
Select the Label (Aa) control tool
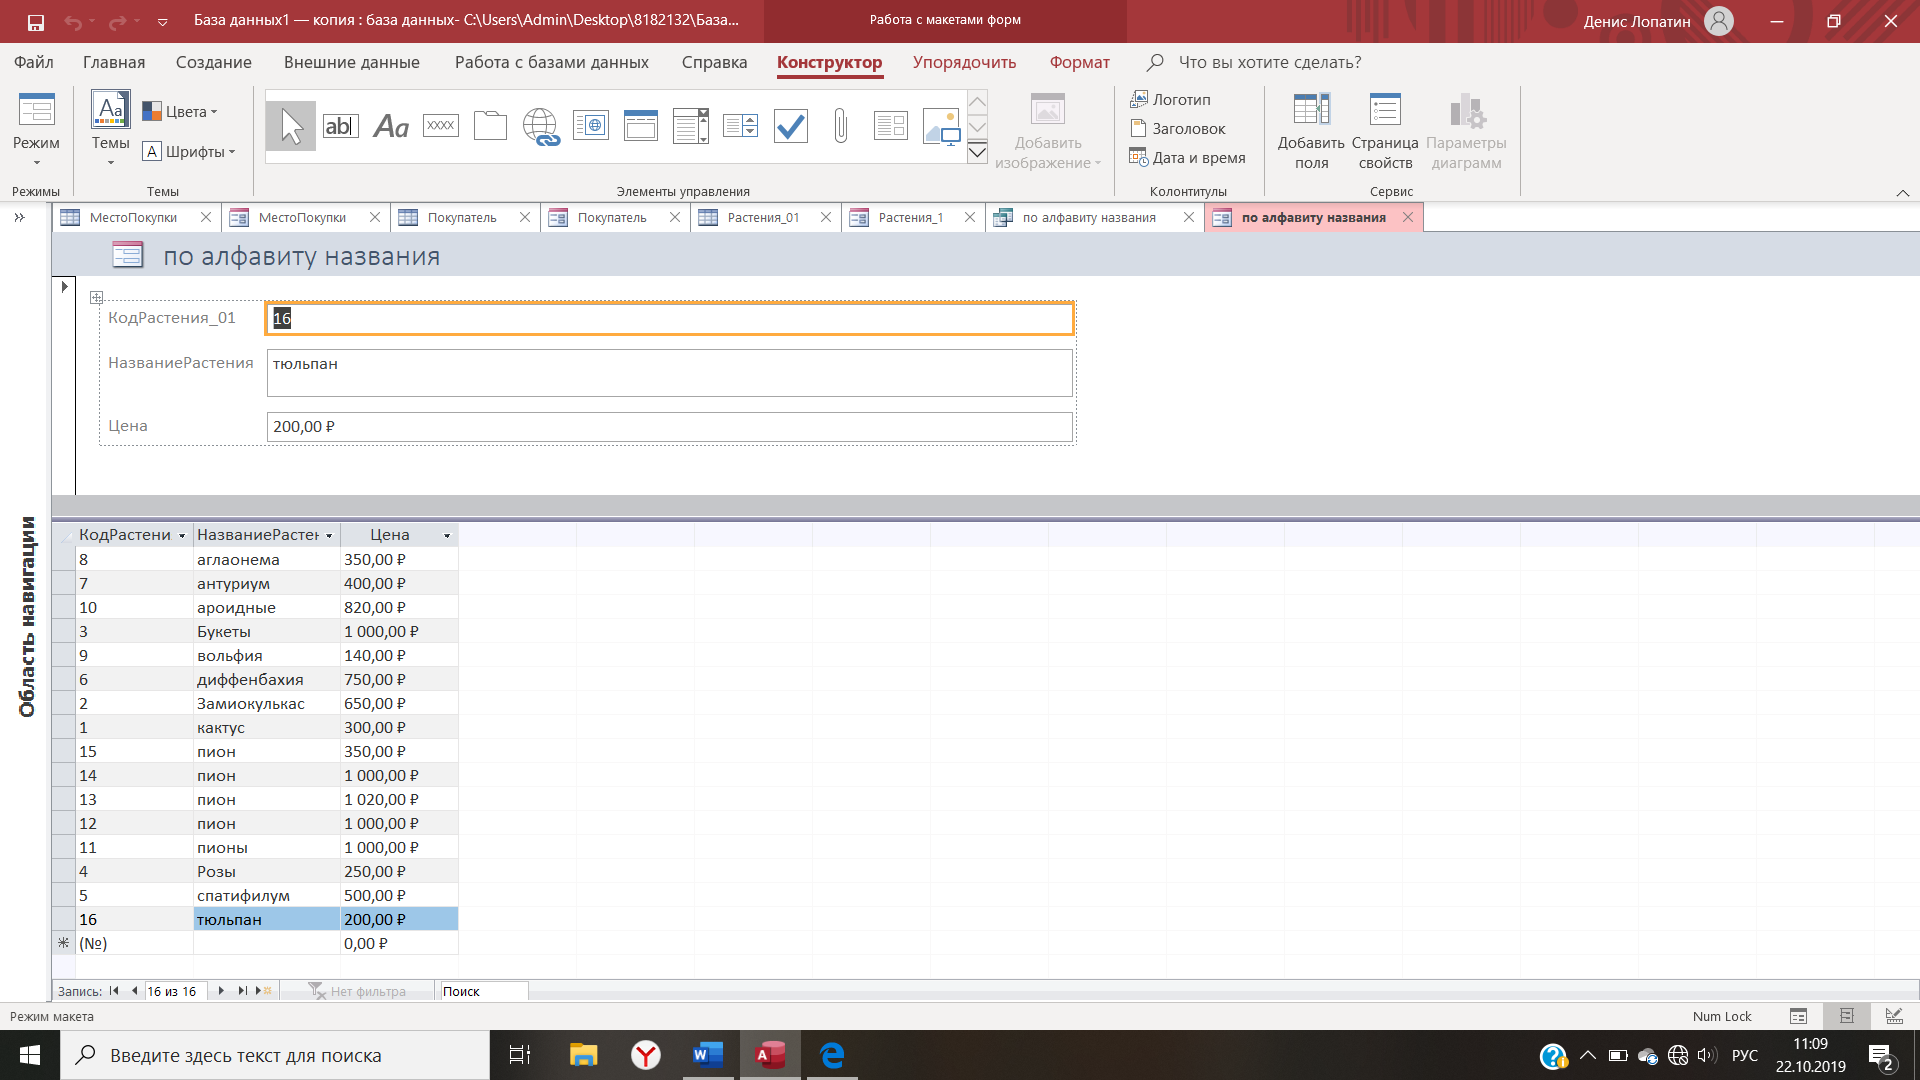(390, 126)
